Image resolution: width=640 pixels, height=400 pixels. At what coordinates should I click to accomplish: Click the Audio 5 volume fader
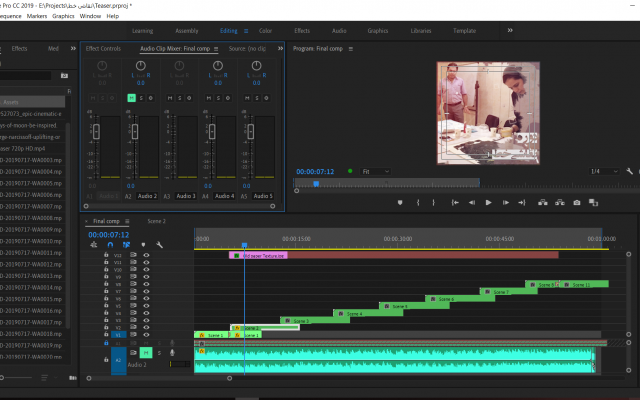tap(251, 131)
